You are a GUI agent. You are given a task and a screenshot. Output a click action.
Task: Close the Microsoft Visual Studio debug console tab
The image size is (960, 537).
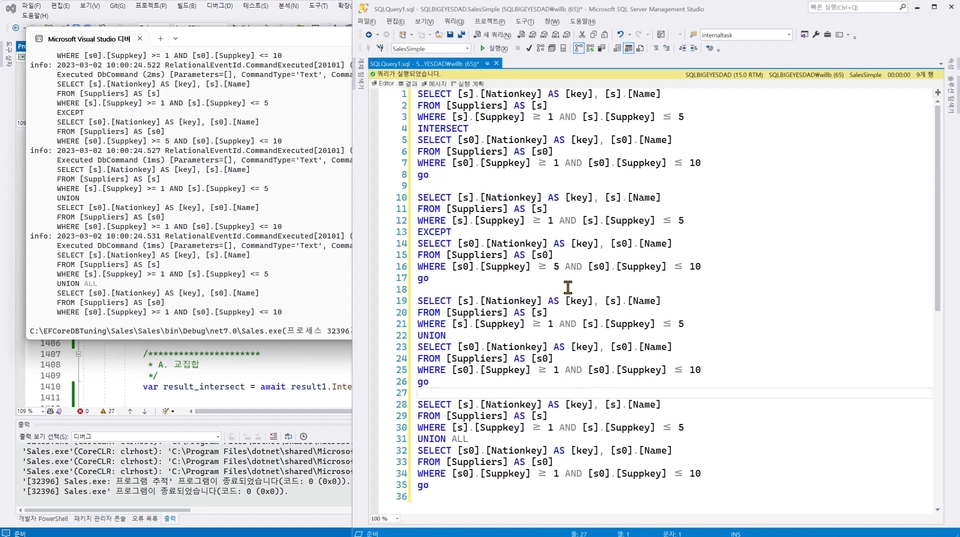click(x=140, y=39)
